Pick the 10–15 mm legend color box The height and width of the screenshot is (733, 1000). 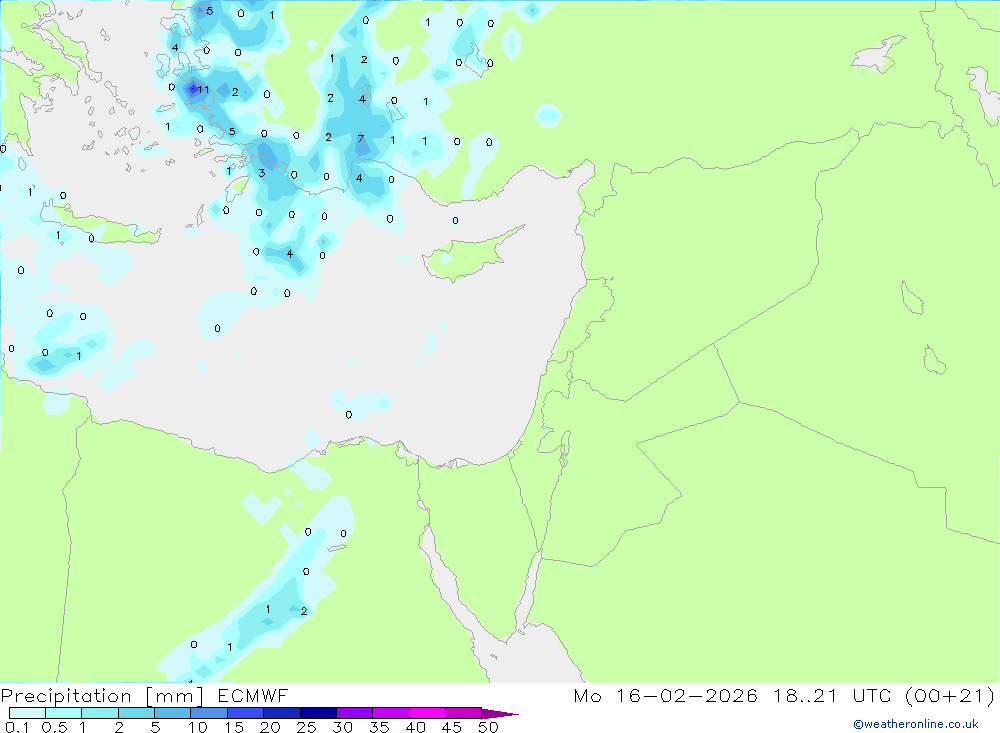tap(209, 713)
